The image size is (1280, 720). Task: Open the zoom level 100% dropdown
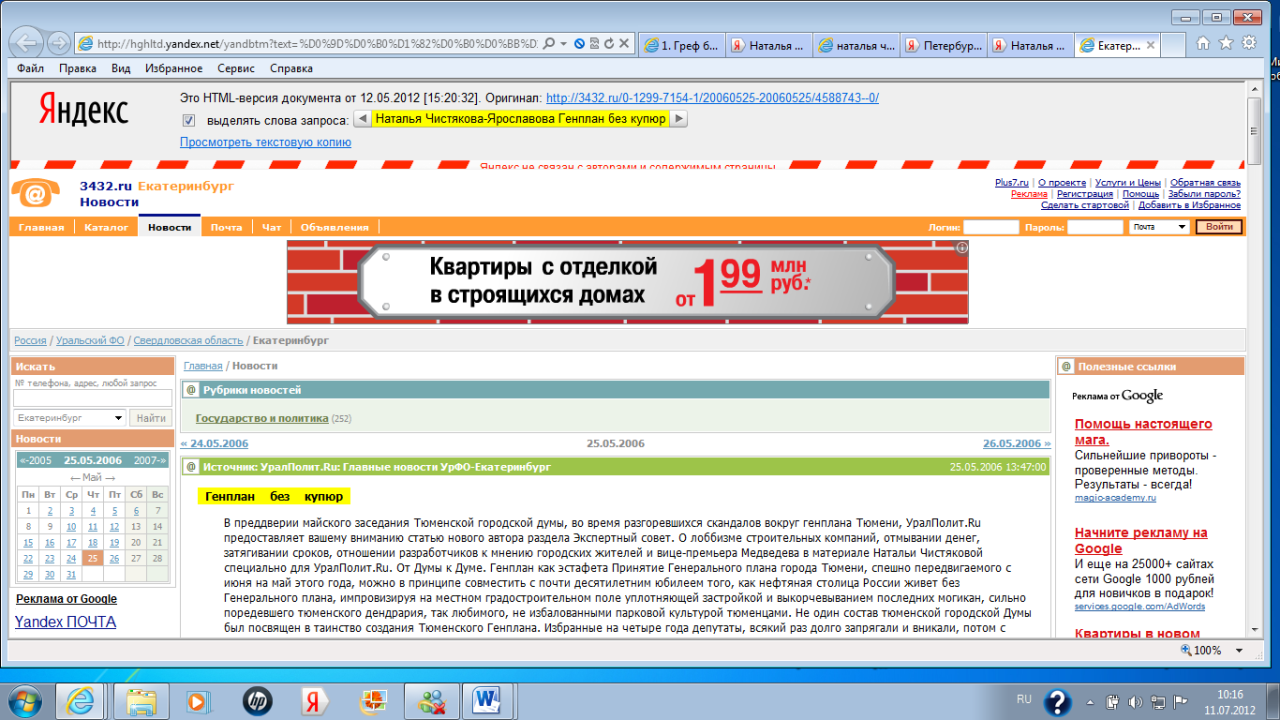tap(1238, 650)
